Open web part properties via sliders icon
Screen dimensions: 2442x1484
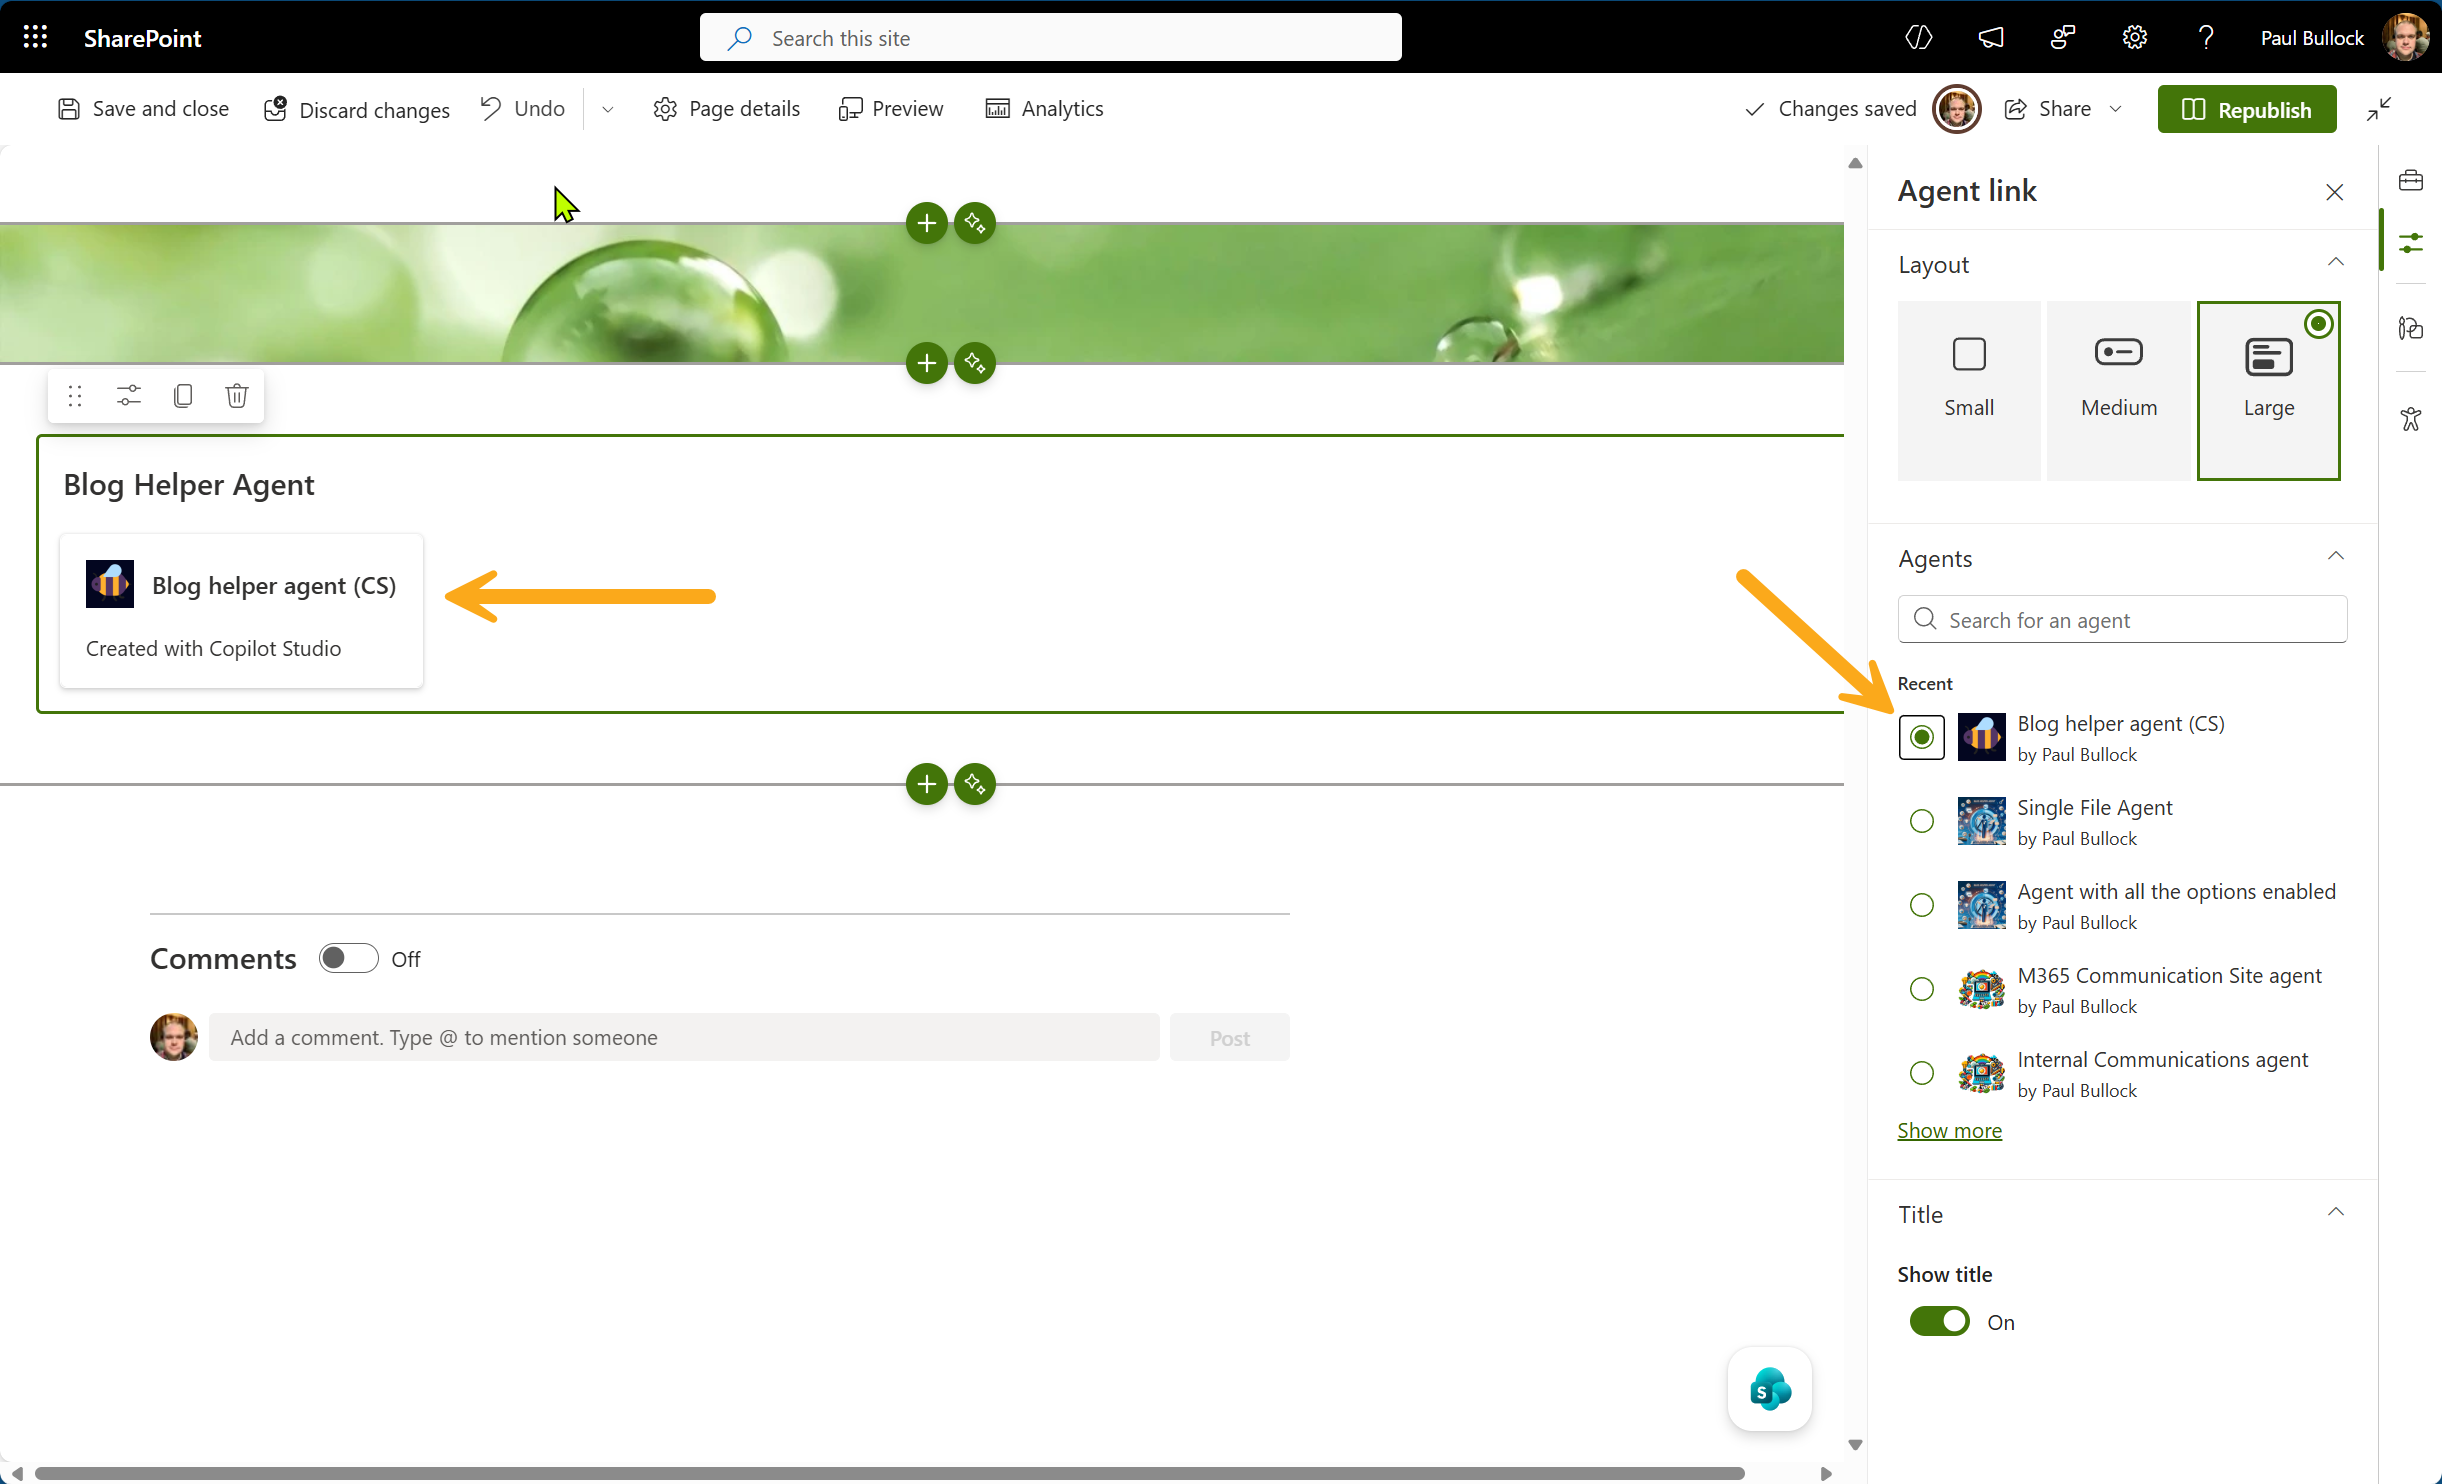tap(128, 395)
